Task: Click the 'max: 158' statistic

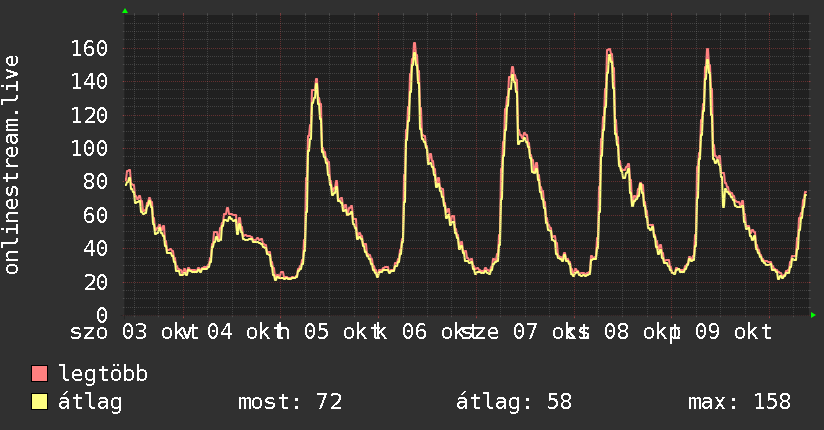Action: coord(739,402)
